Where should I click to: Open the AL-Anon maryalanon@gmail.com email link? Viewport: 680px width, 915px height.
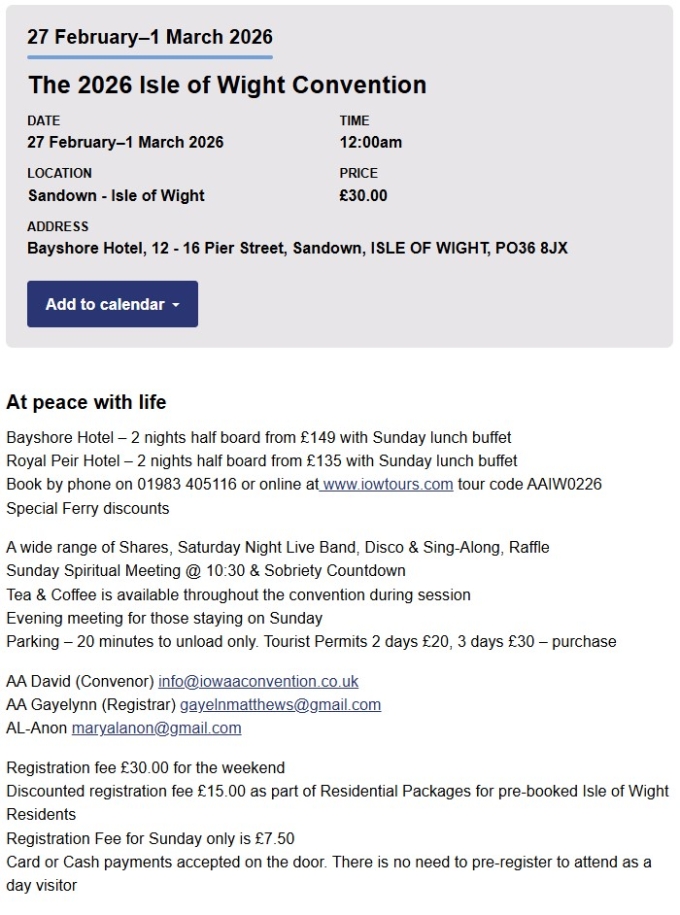(156, 728)
